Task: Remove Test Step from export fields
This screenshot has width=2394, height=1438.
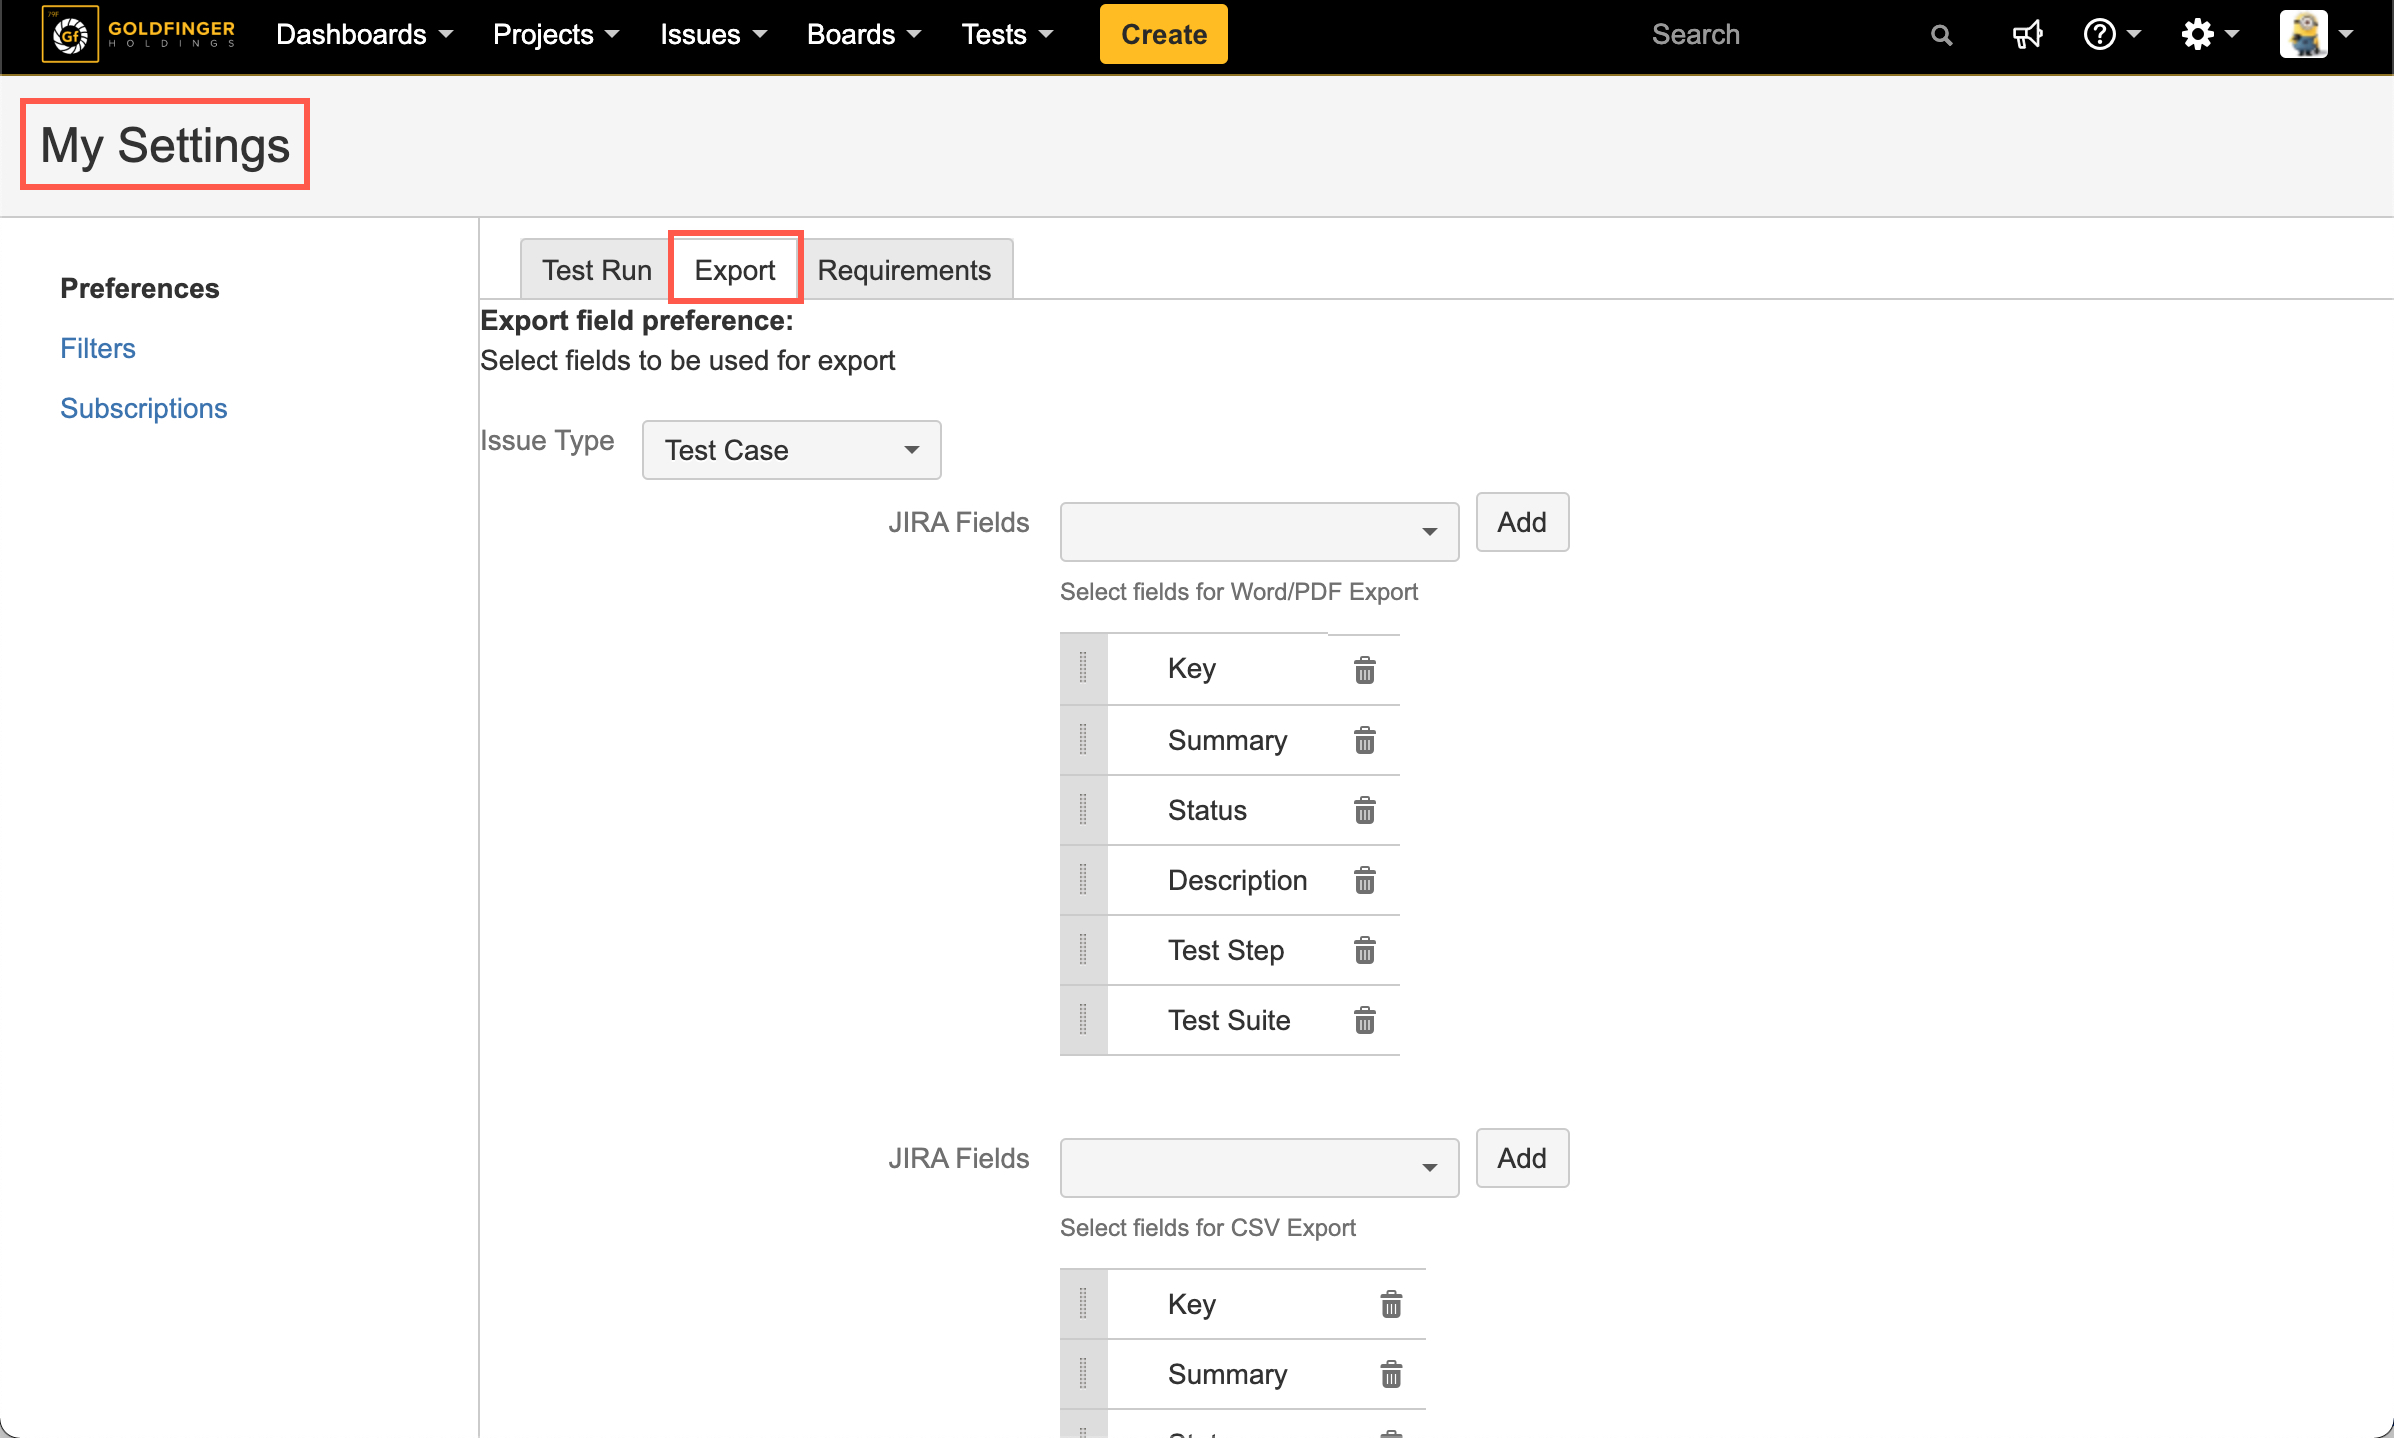Action: click(1364, 951)
